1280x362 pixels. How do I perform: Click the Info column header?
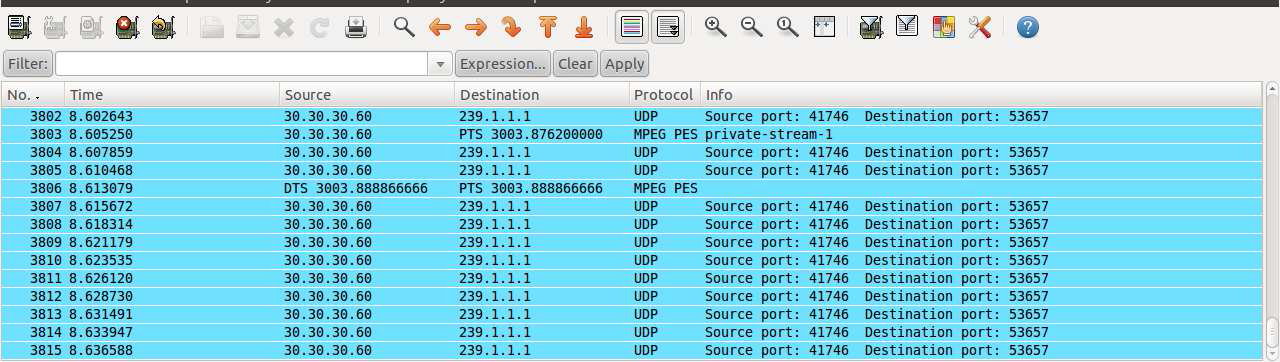pyautogui.click(x=981, y=95)
